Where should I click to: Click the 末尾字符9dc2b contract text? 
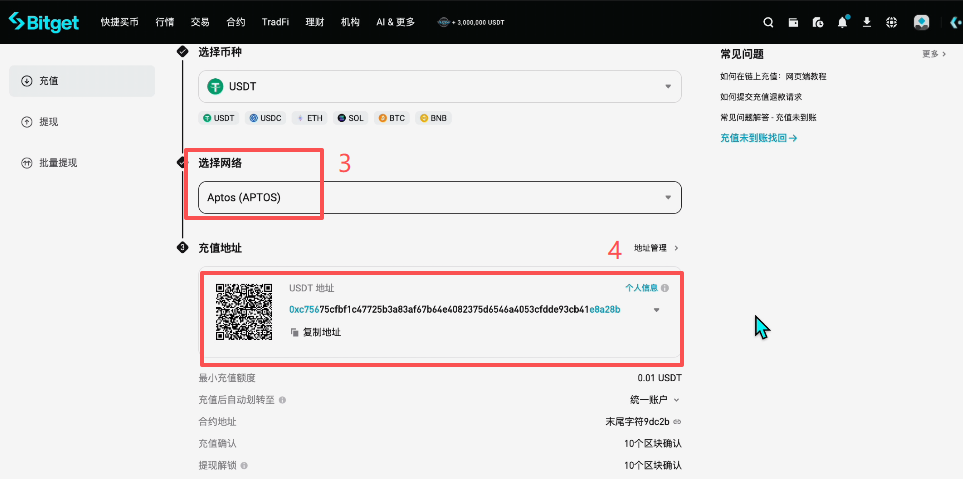[x=638, y=422]
